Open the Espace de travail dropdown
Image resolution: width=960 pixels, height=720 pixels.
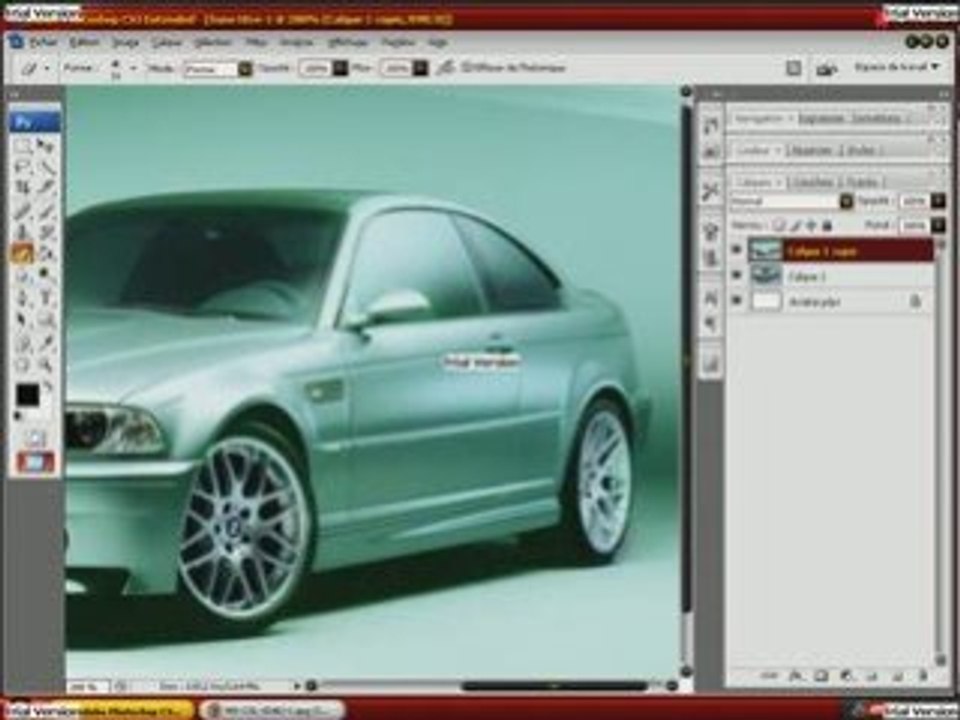pyautogui.click(x=897, y=66)
